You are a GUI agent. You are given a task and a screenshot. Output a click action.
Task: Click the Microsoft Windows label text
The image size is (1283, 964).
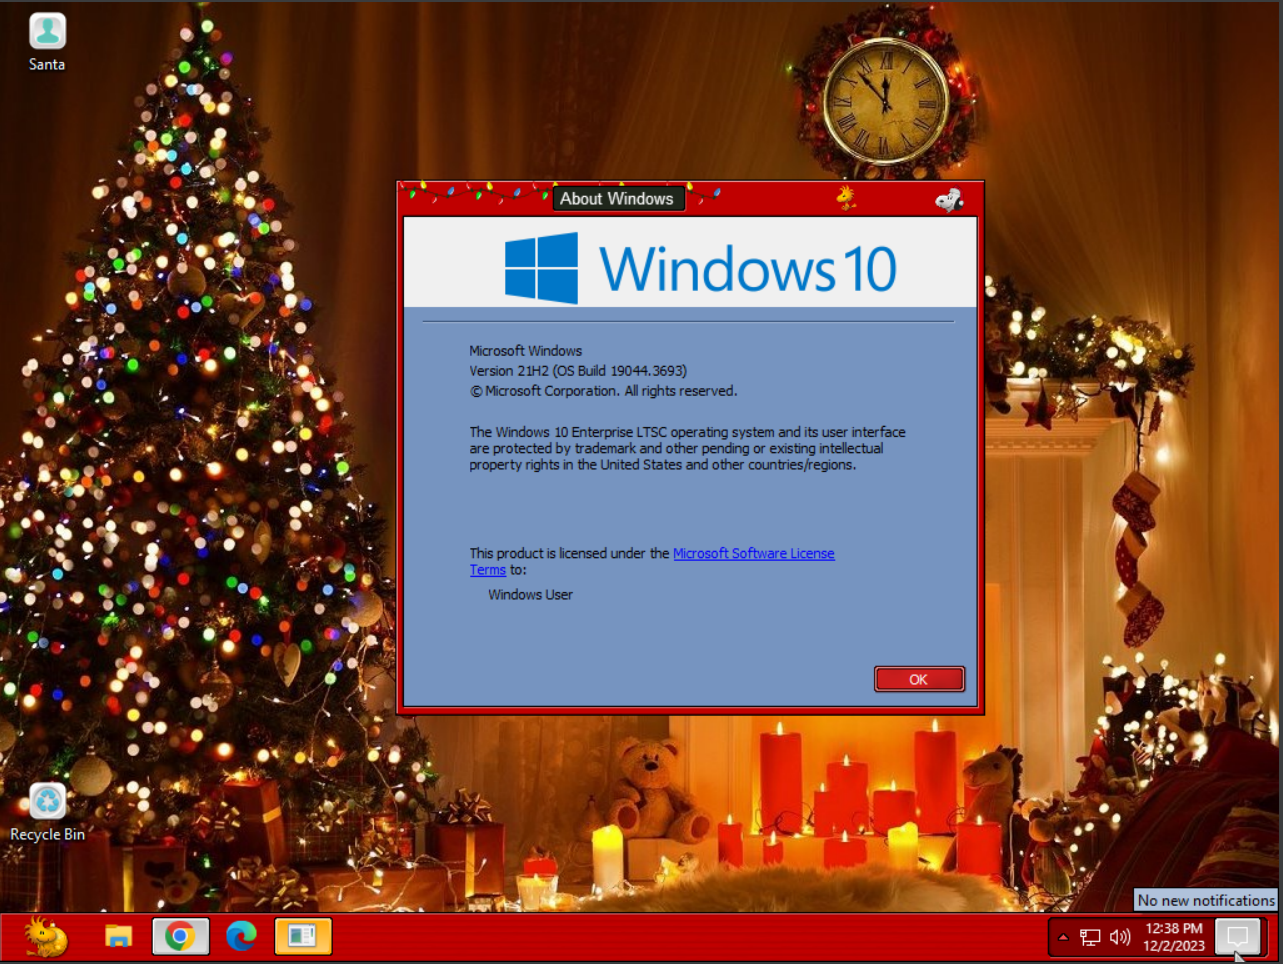point(525,350)
